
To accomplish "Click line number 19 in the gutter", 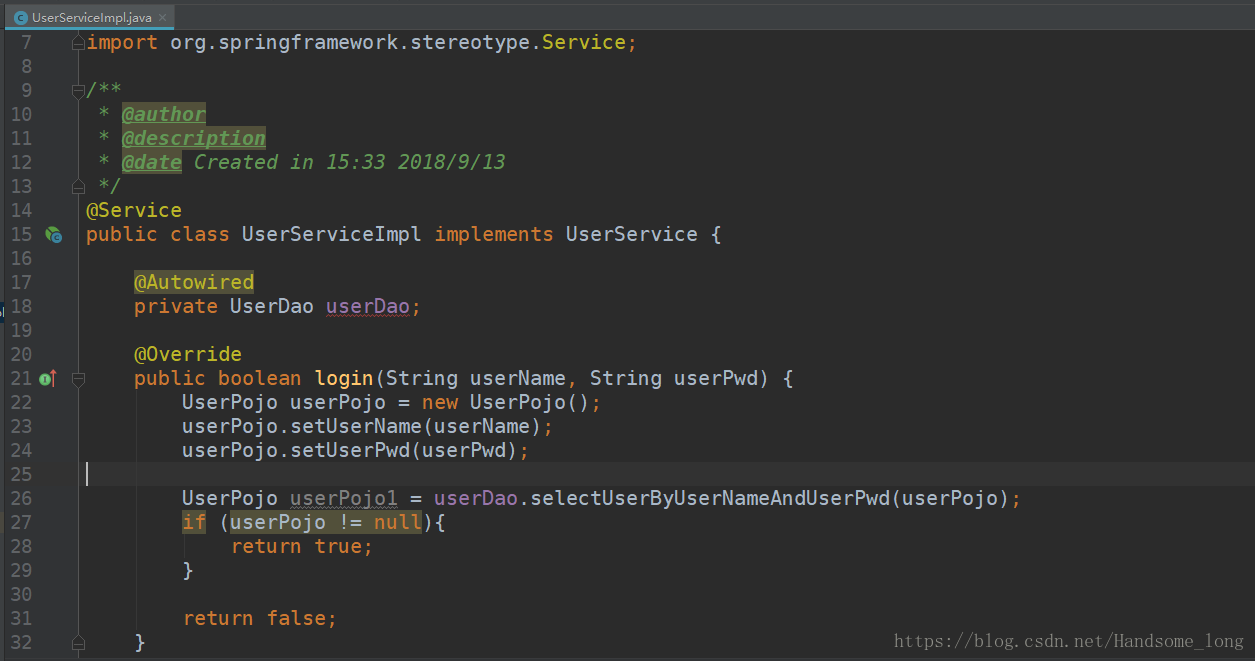I will (x=21, y=330).
